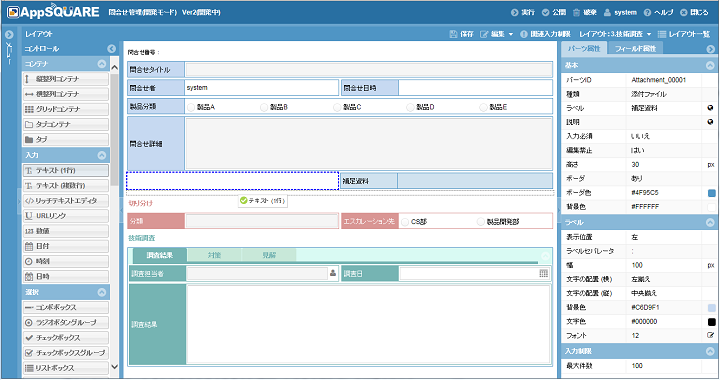Click the 実行 run icon in header

(x=514, y=12)
